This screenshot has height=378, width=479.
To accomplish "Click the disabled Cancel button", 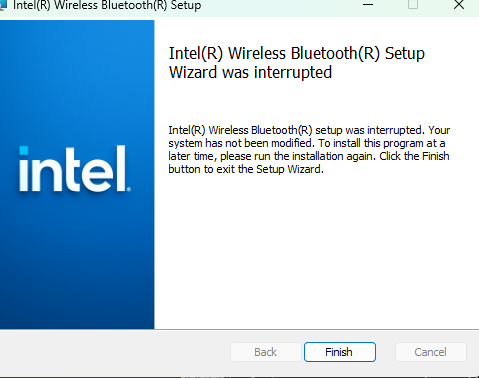I will point(430,352).
